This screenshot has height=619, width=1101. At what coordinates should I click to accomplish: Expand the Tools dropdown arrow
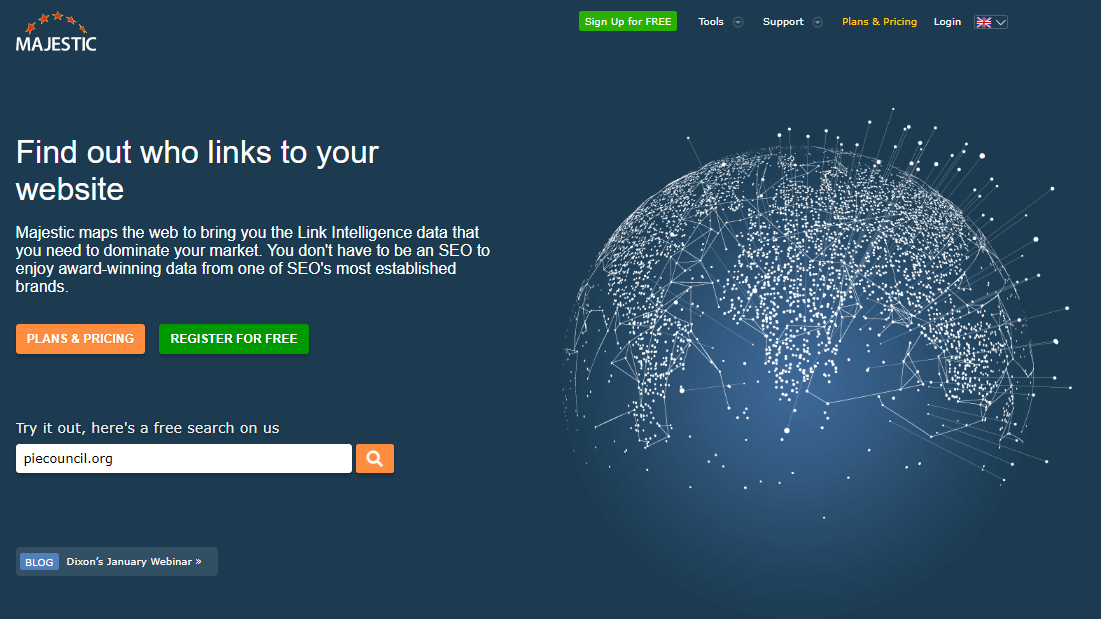point(738,22)
